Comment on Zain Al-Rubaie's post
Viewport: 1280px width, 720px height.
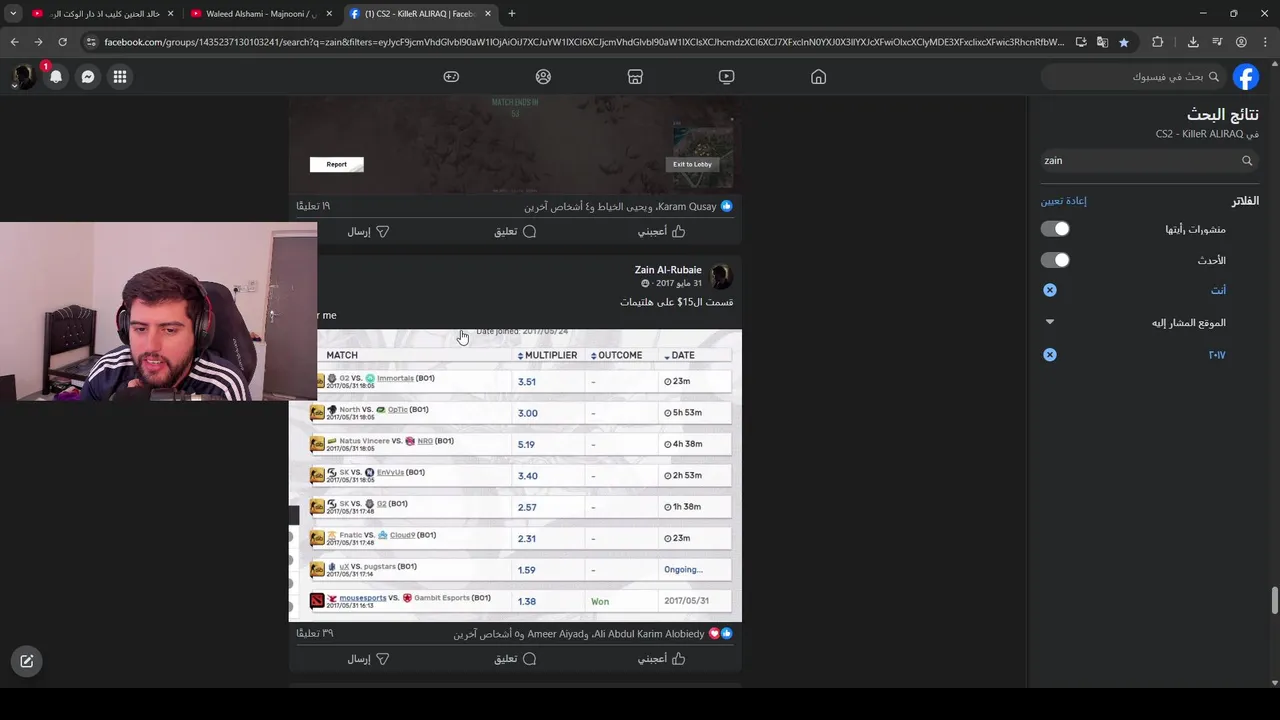pos(515,659)
